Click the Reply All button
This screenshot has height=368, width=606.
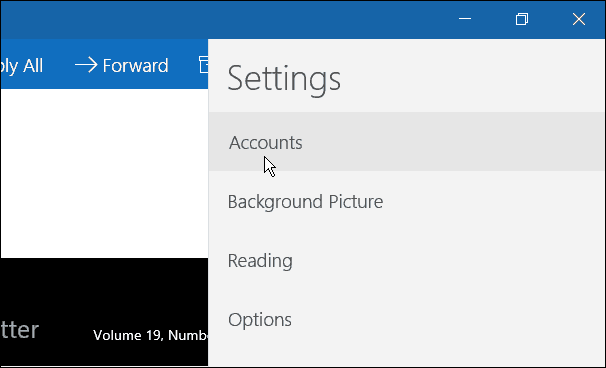point(22,65)
